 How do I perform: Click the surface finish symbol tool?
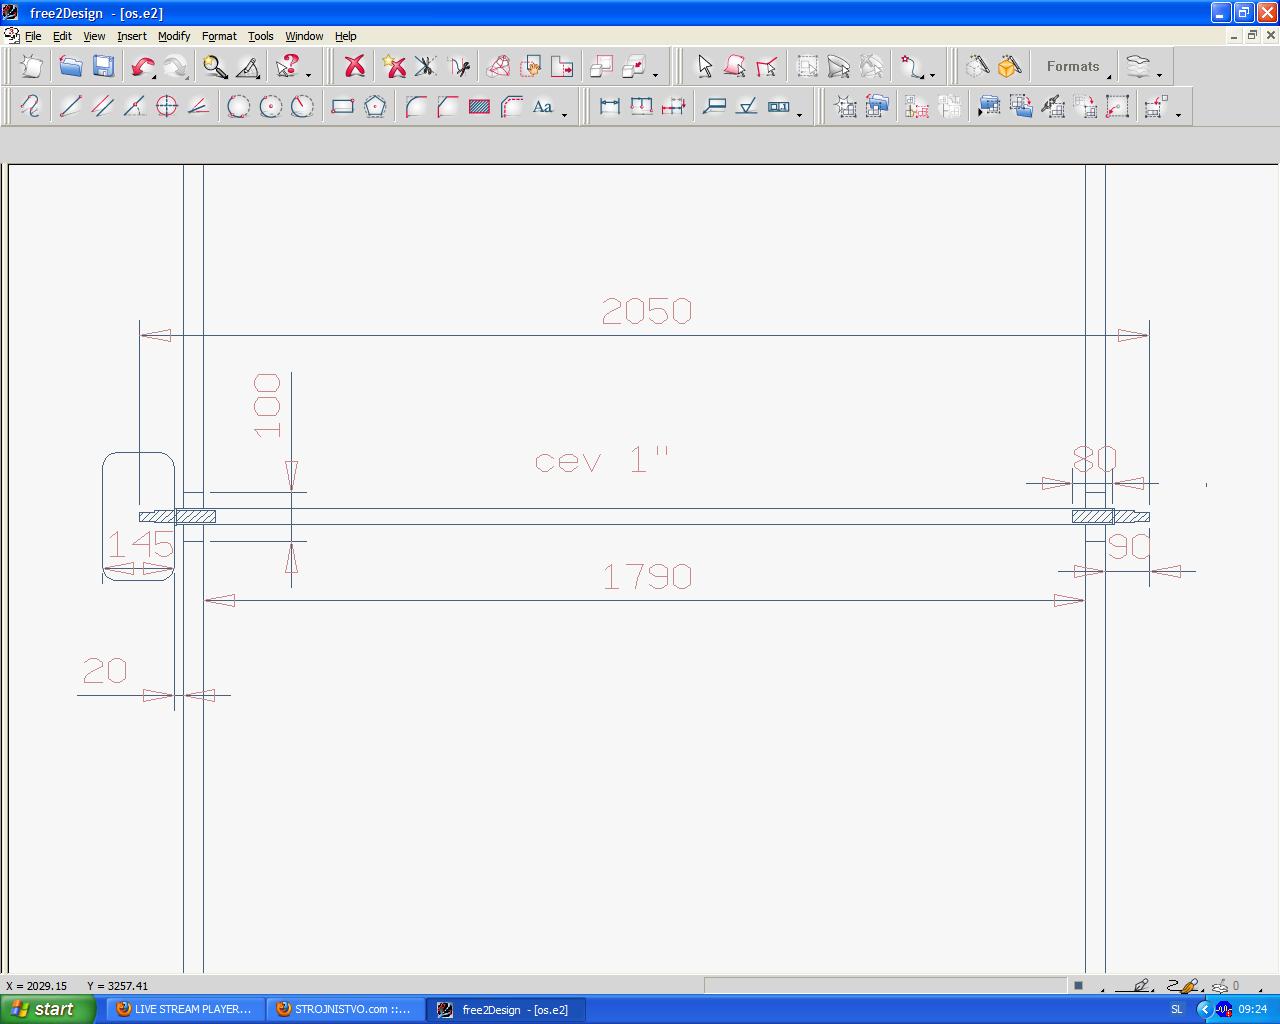746,106
